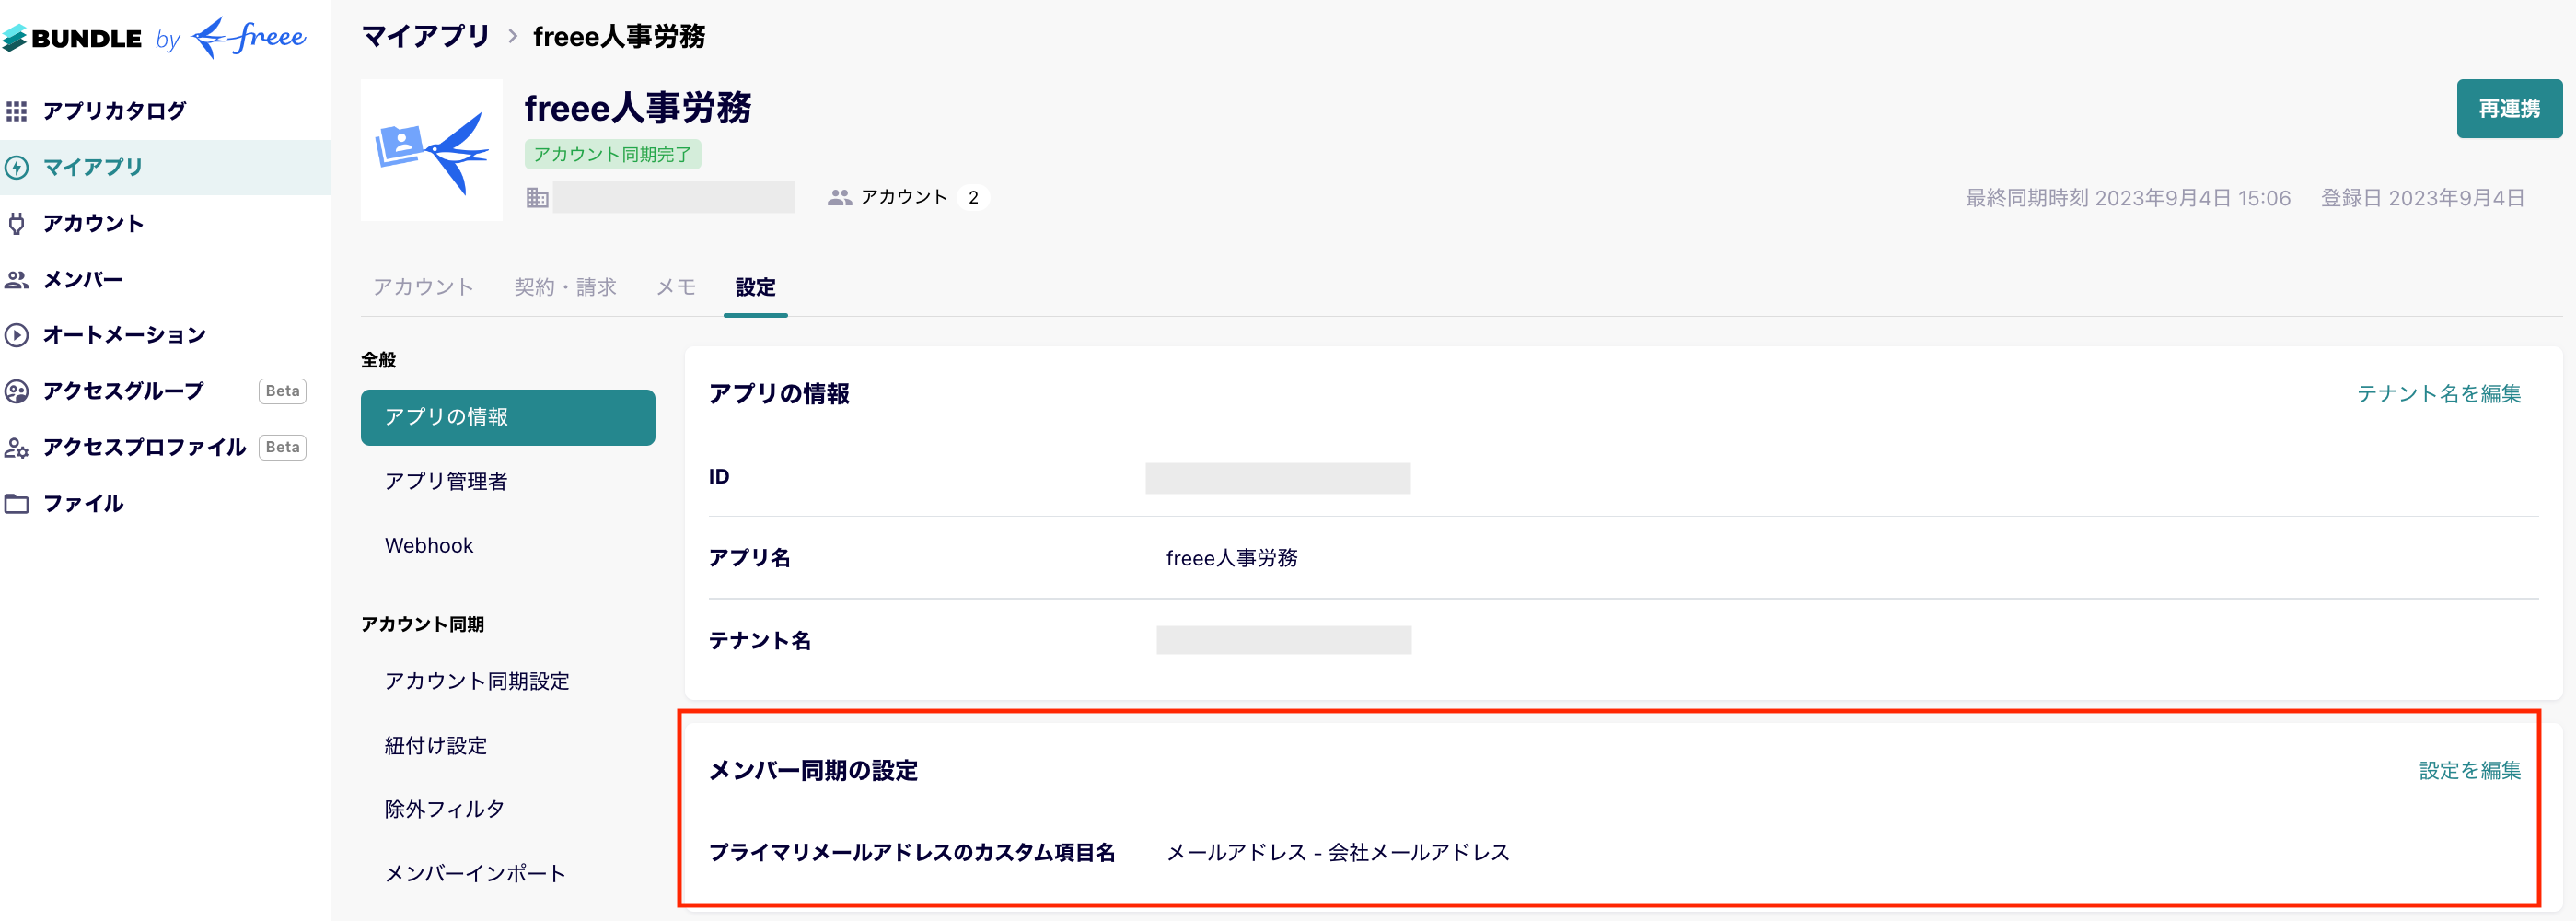
Task: Click the テナント名を編集 link
Action: coord(2438,393)
